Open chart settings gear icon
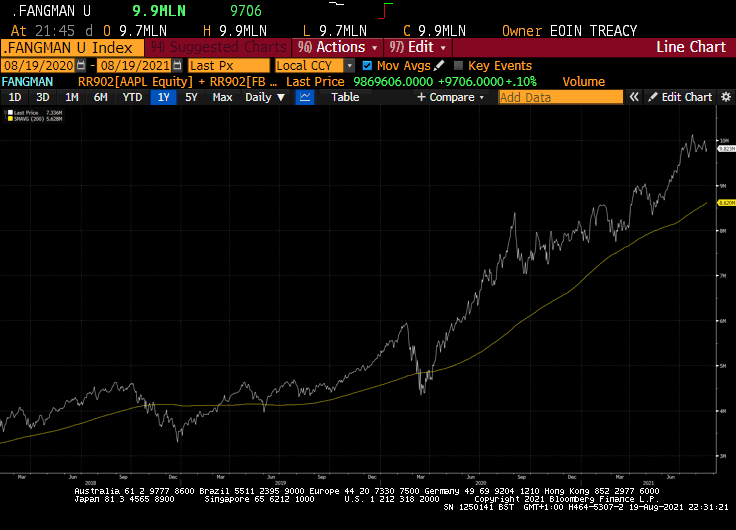Screen dimensions: 736x530 (x=726, y=97)
